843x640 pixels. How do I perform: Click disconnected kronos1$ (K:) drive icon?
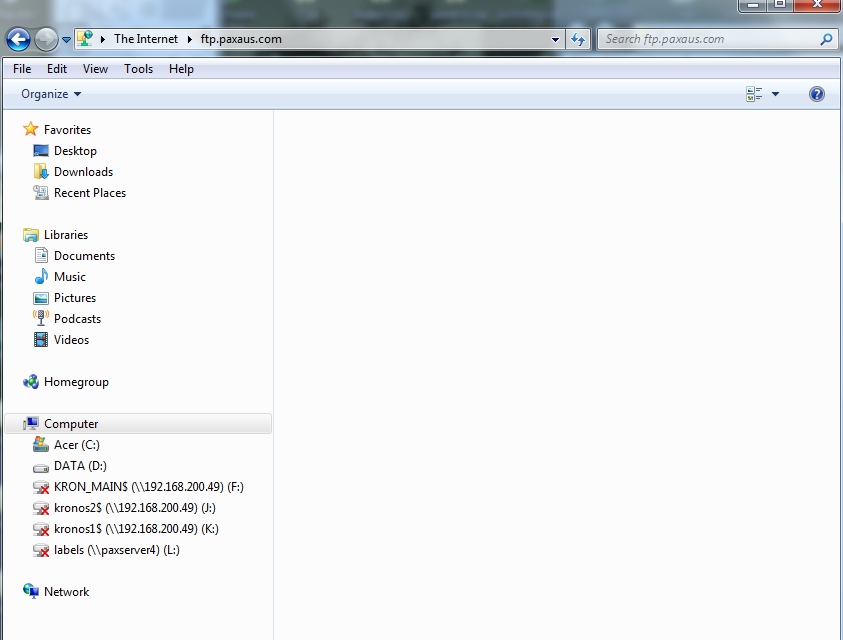click(41, 529)
